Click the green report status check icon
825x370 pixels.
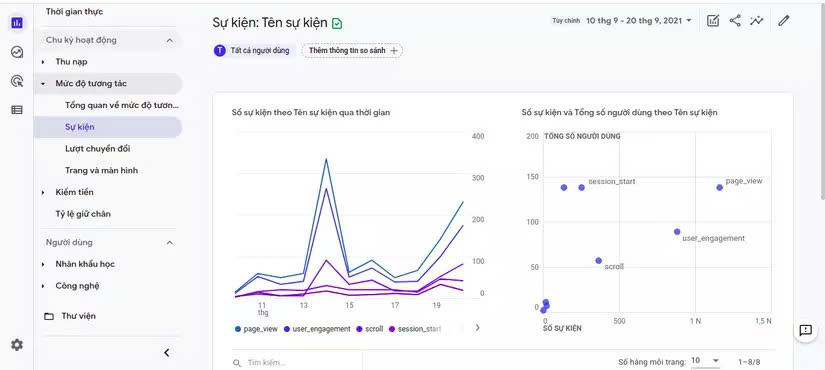pos(337,23)
